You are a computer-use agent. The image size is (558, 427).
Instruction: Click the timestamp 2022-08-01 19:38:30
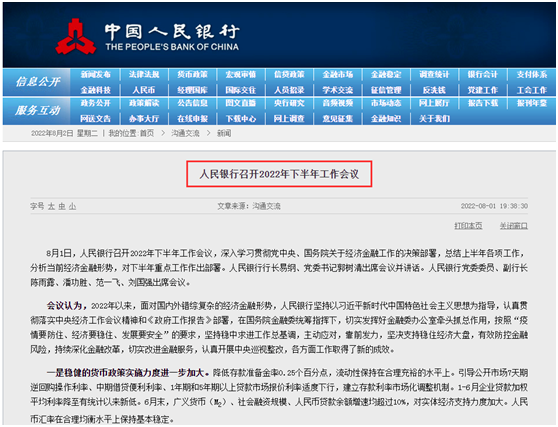tap(494, 206)
